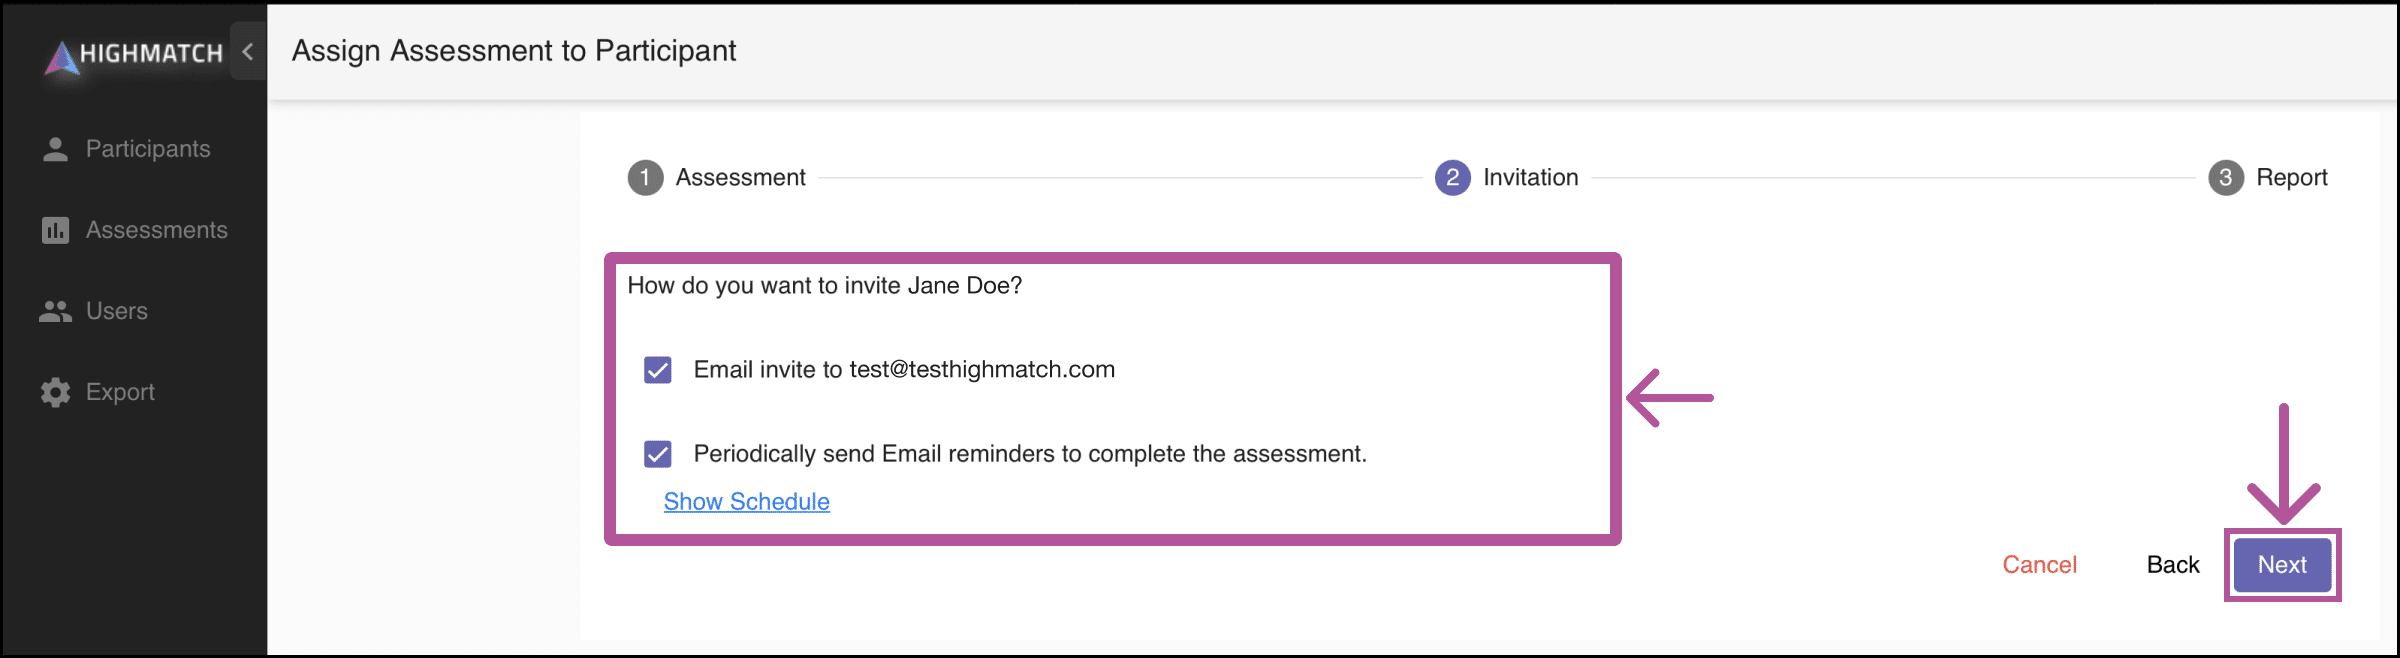Click the Export gear icon
The height and width of the screenshot is (658, 2400).
pyautogui.click(x=56, y=392)
